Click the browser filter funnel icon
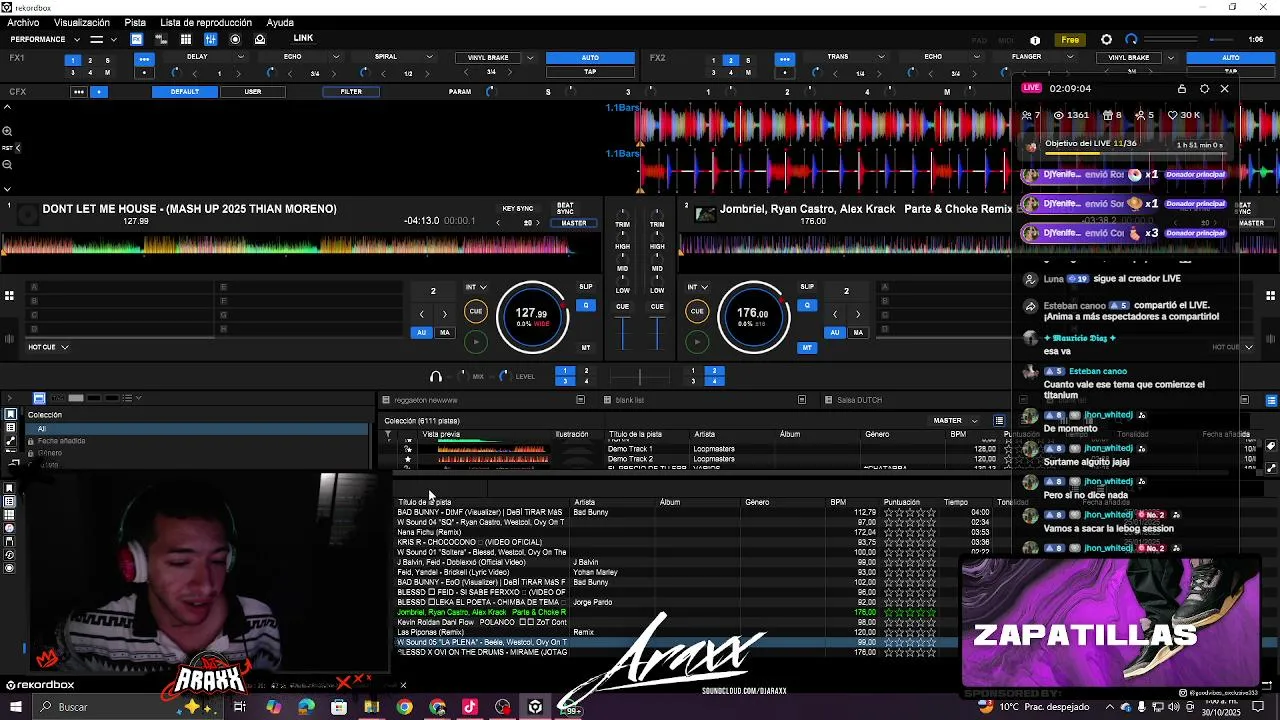Screen dimensions: 1280x720 tap(388, 434)
